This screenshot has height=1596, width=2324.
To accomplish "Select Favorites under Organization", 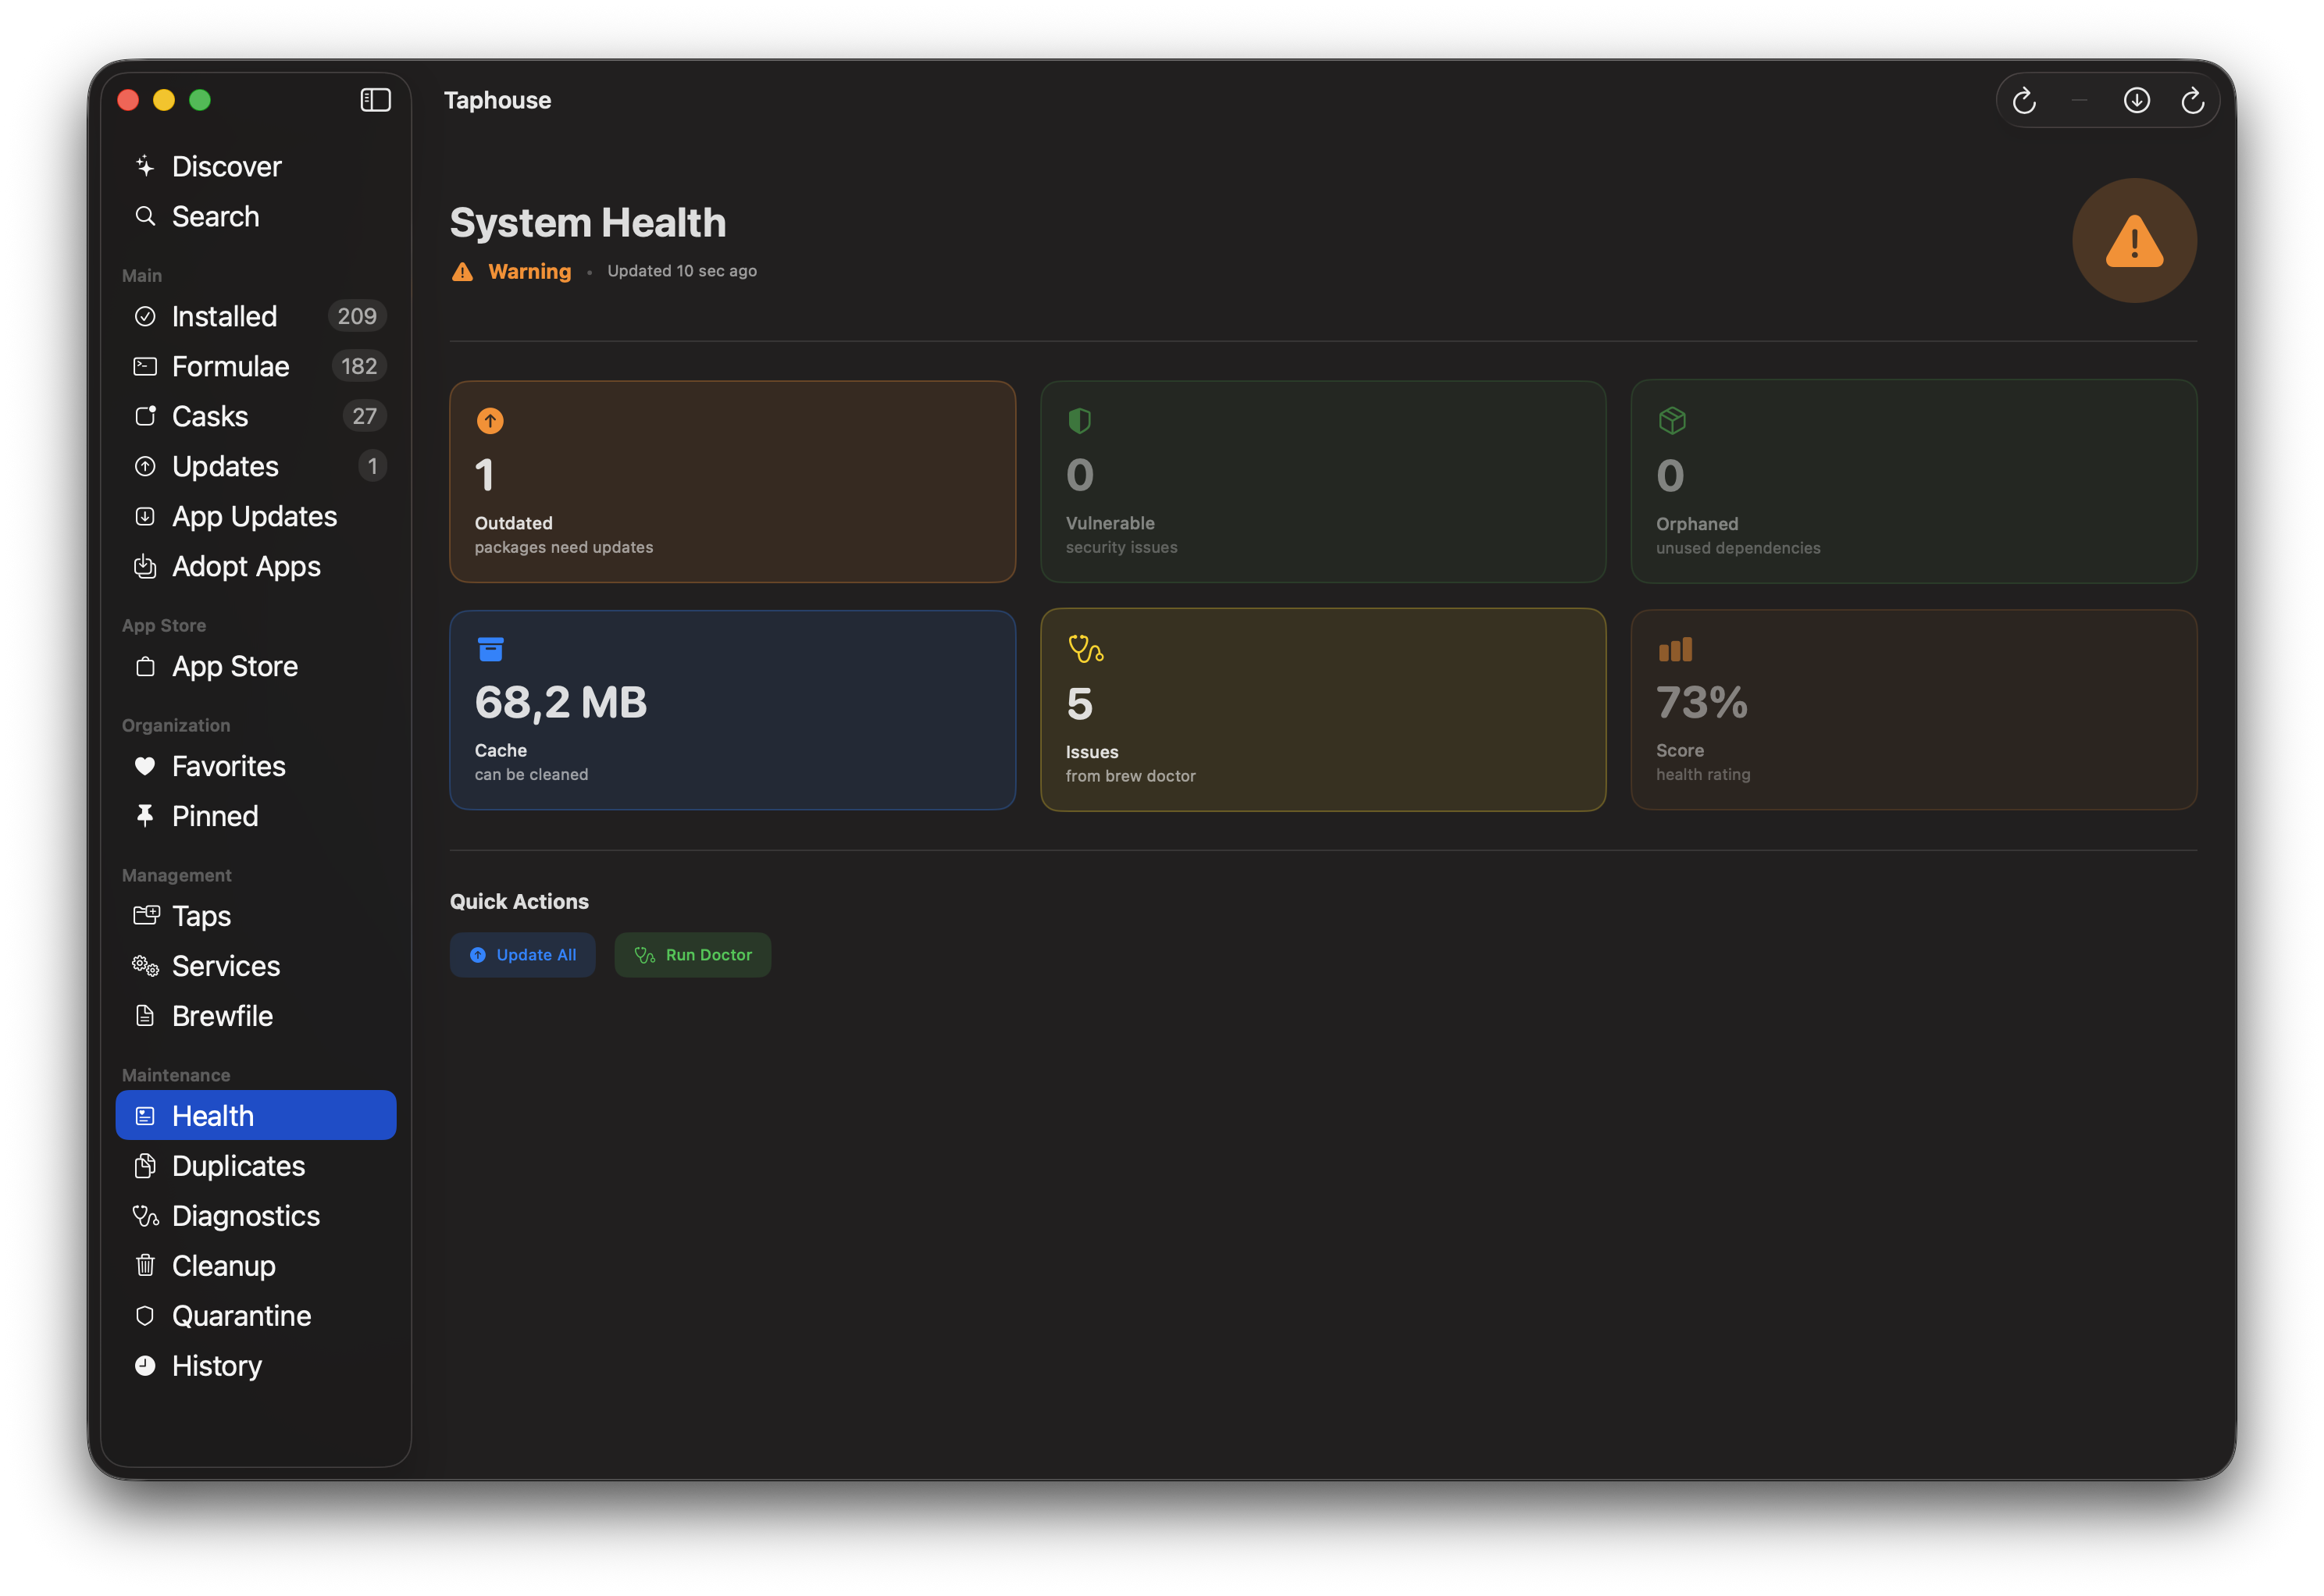I will click(227, 765).
